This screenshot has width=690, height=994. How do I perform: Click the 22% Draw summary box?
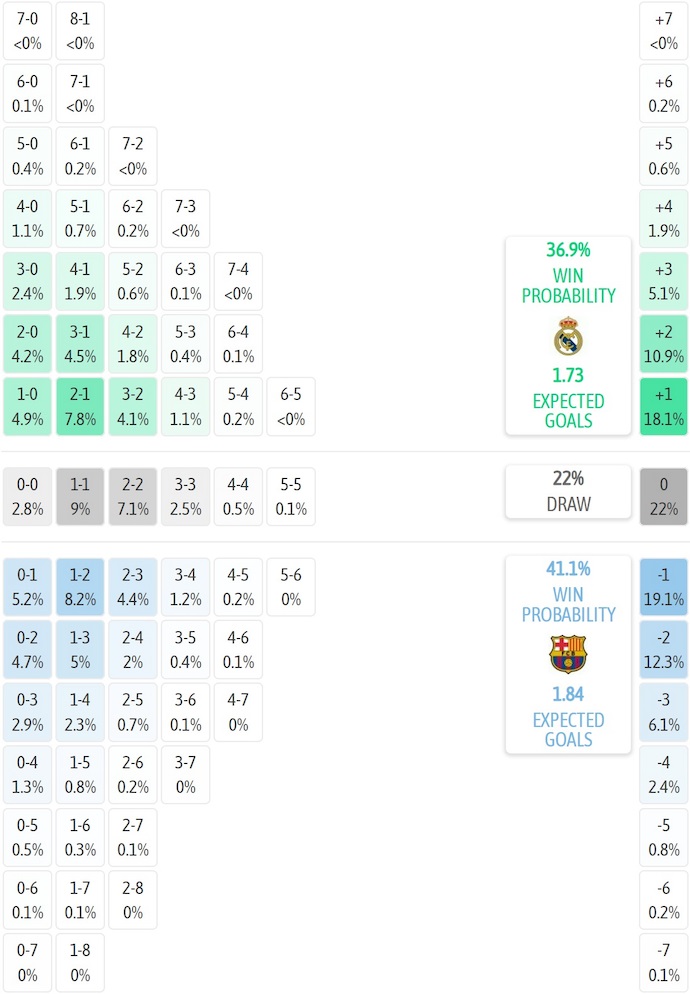(x=568, y=492)
